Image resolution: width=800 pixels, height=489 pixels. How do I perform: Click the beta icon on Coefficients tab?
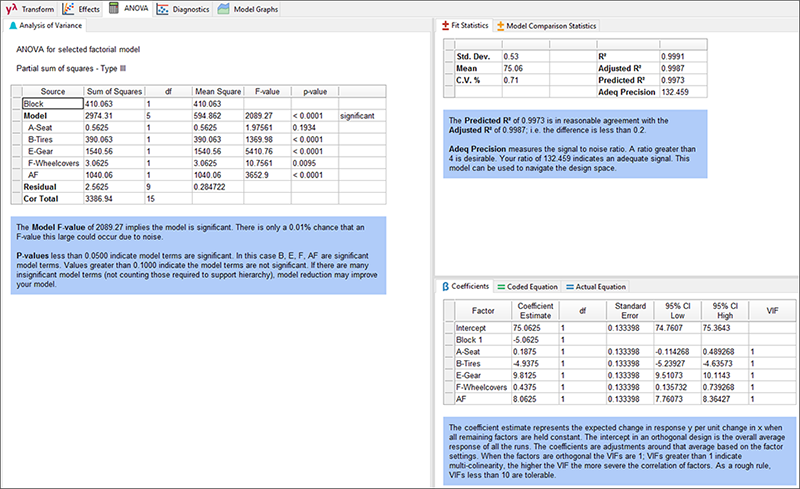point(446,286)
